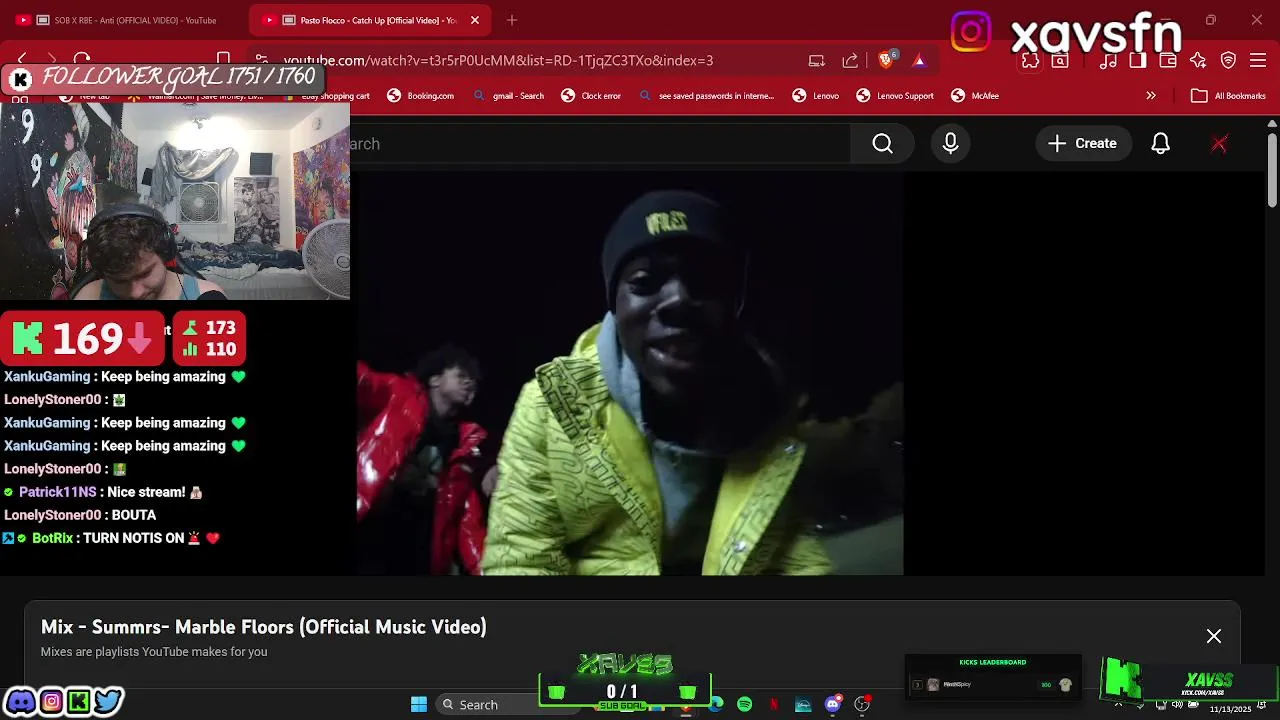
Task: Open Disney+ from the taskbar
Action: tap(803, 704)
